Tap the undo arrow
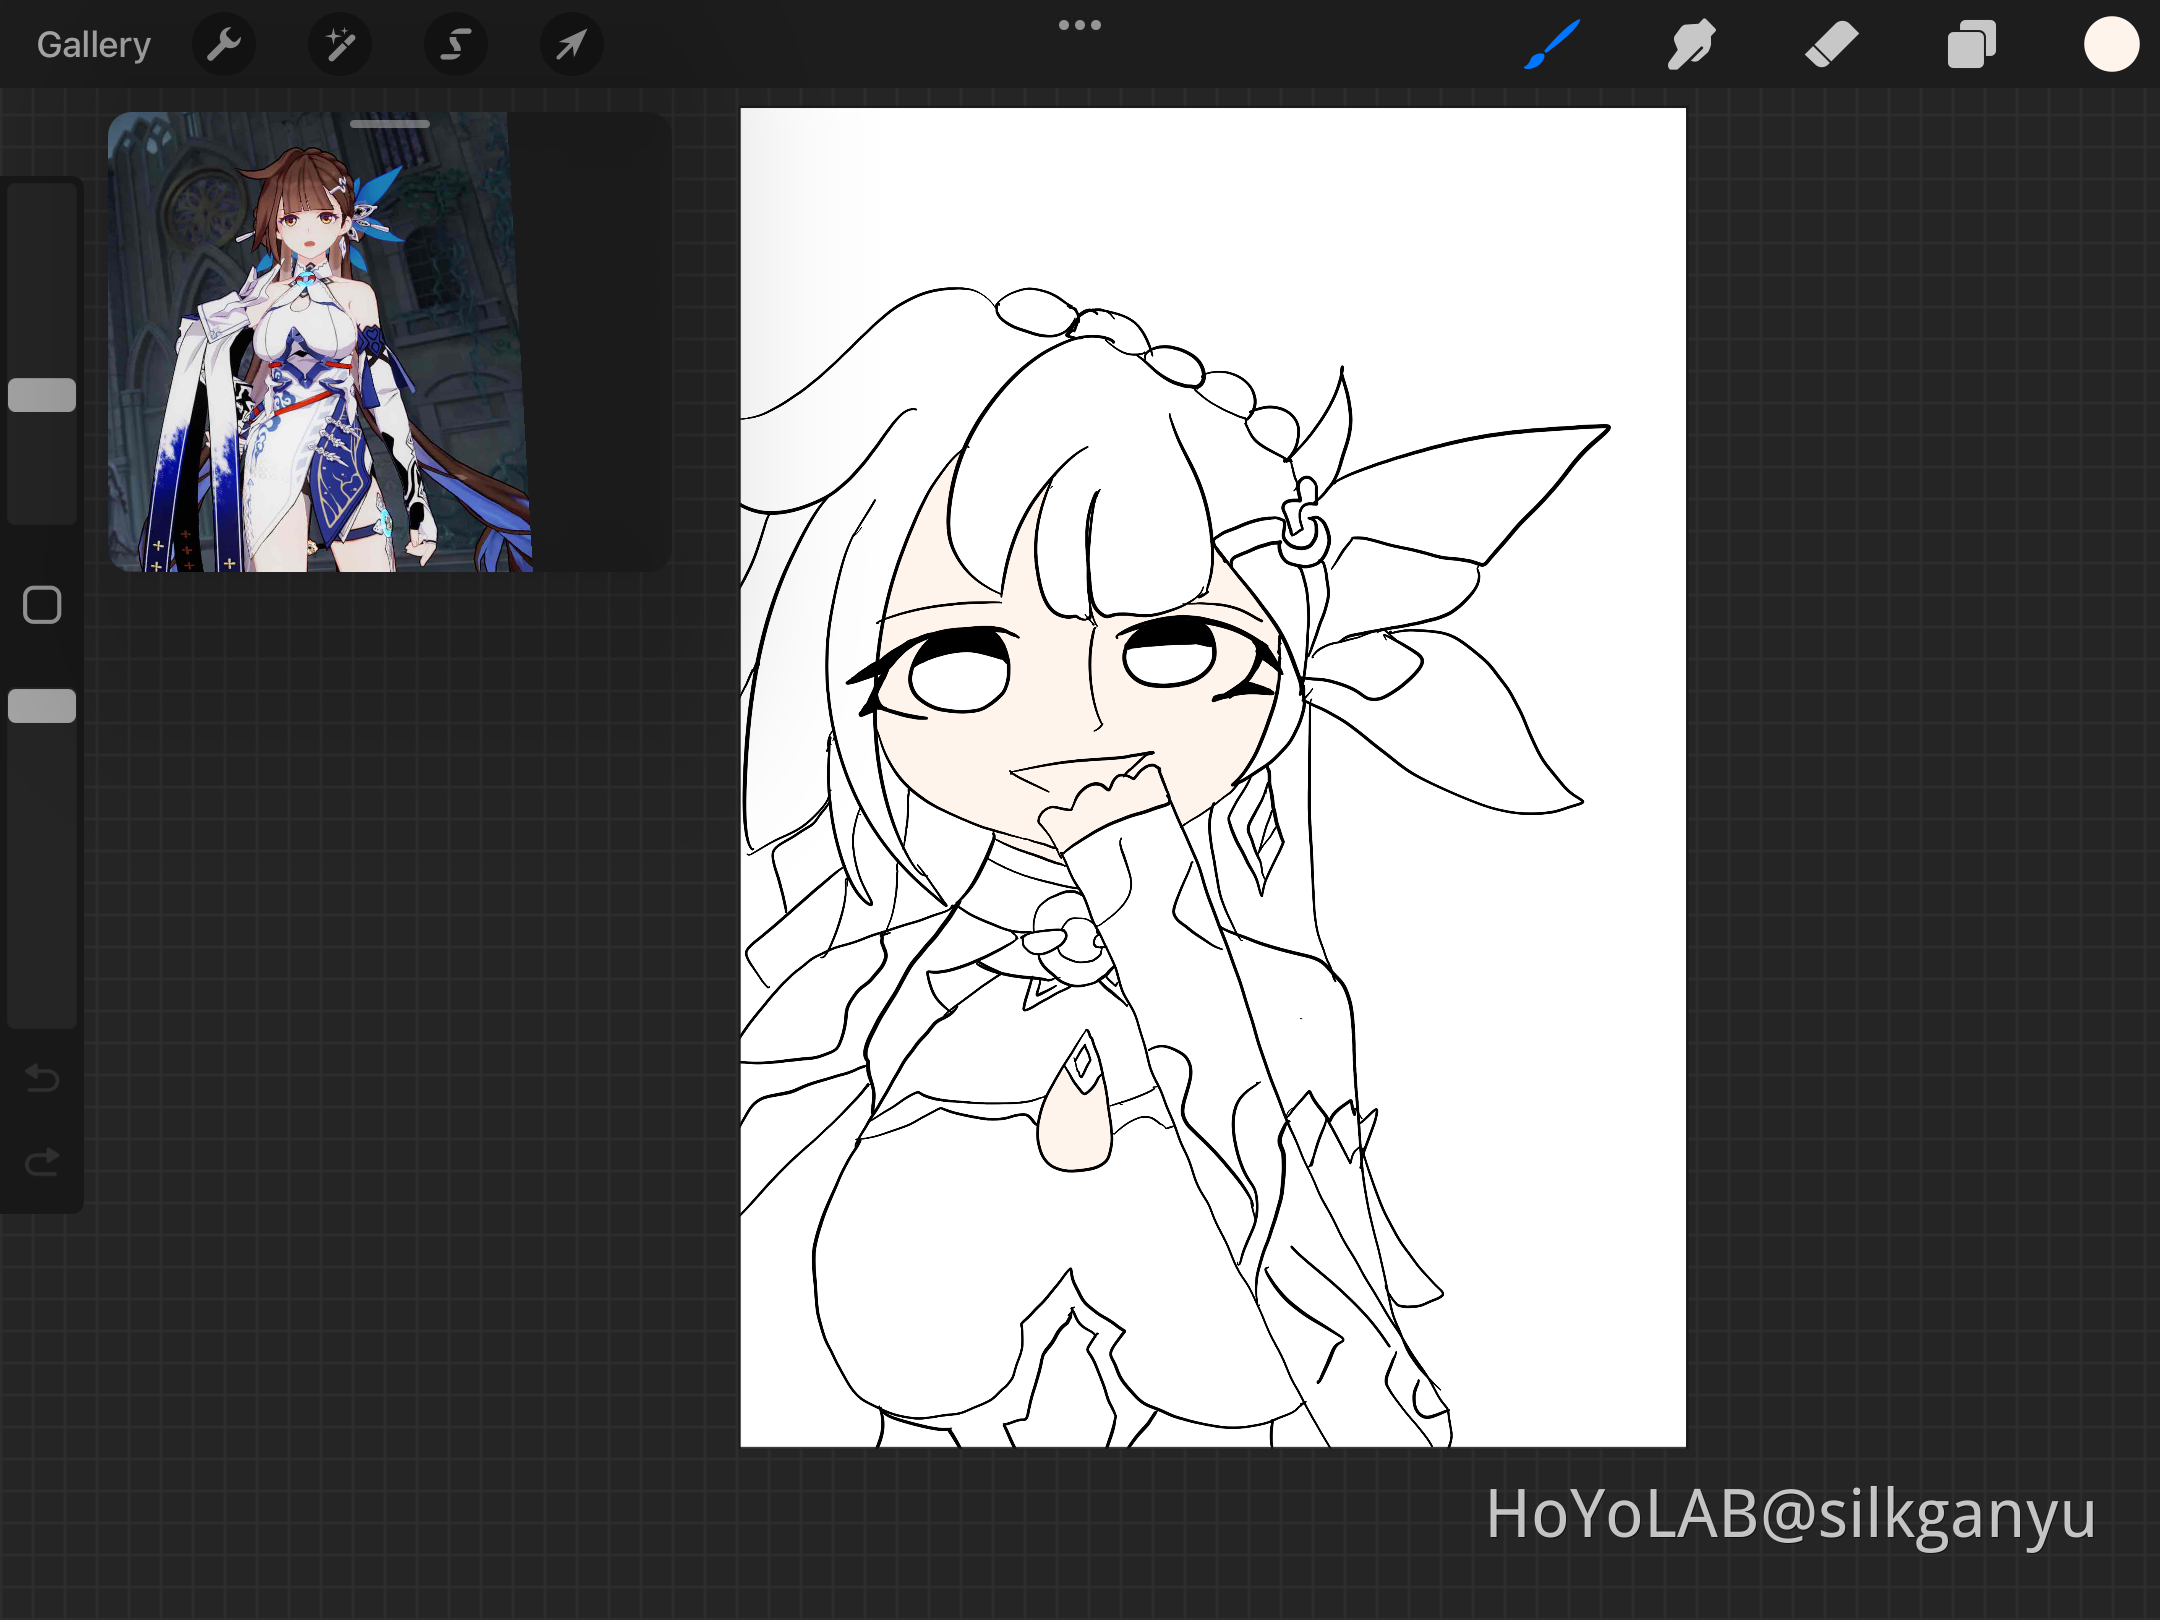 pyautogui.click(x=41, y=1079)
